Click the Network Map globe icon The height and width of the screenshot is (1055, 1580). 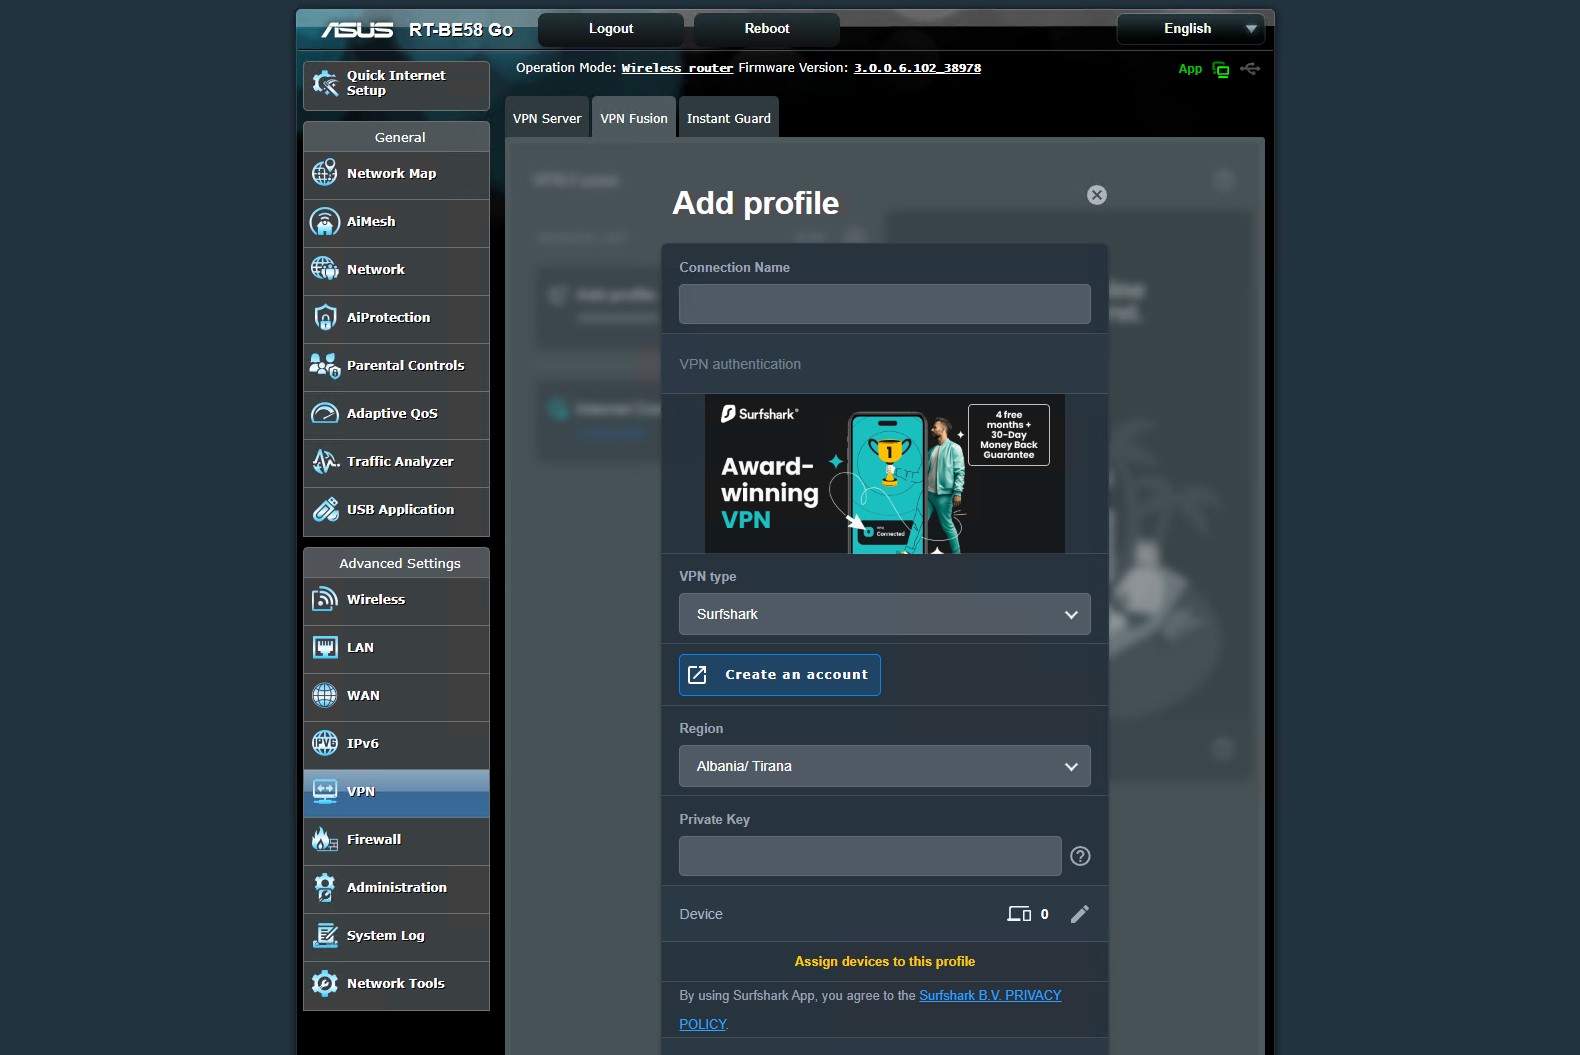325,173
